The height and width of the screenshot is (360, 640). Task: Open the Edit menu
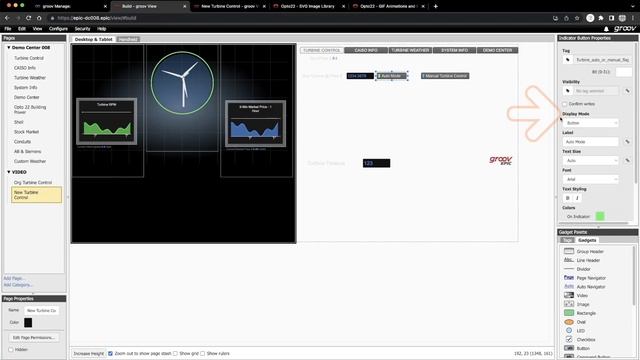[22, 29]
